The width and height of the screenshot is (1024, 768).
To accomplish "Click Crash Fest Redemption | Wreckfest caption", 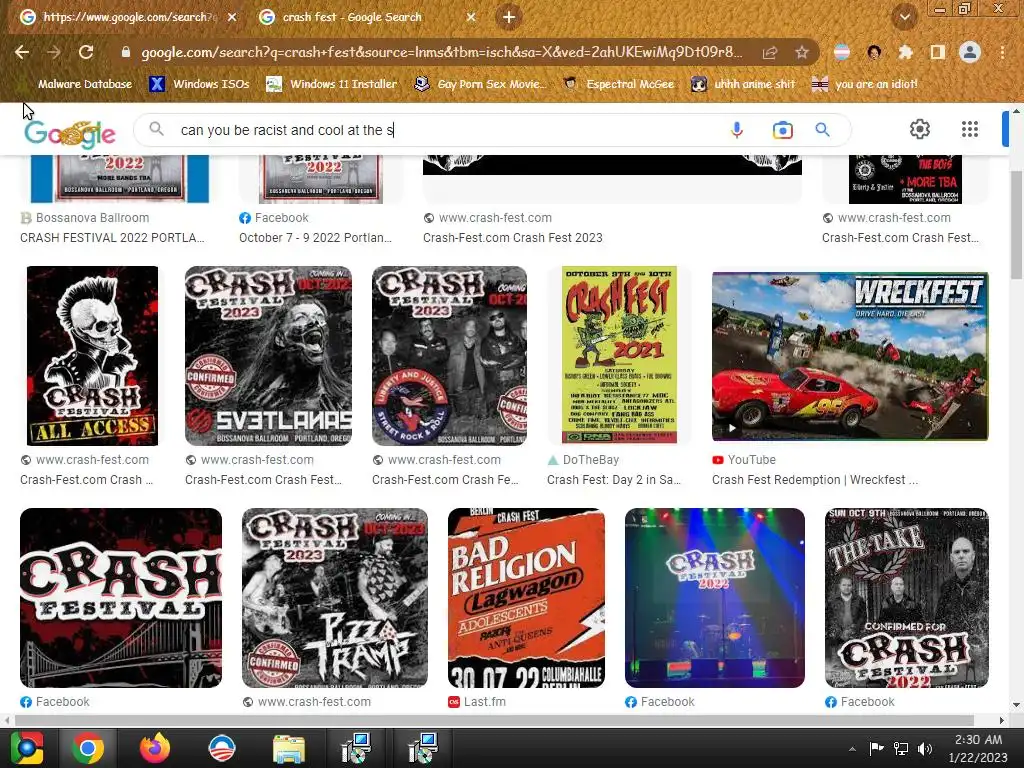I will coord(815,480).
